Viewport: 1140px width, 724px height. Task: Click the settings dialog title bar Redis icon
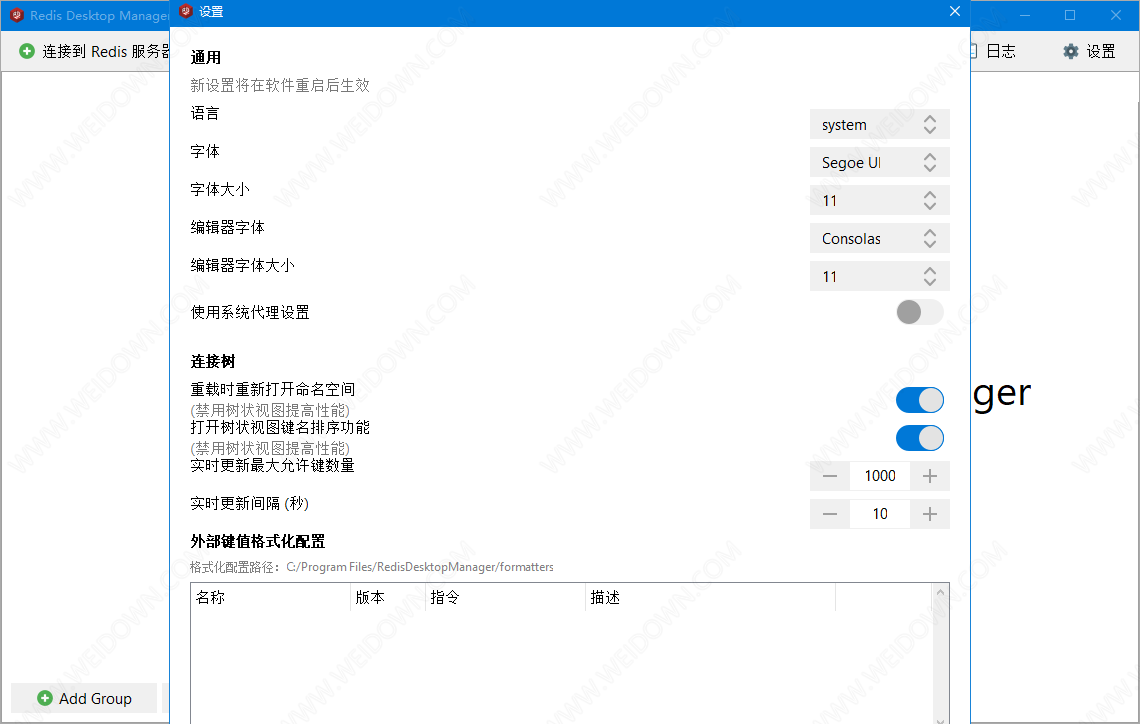[x=185, y=11]
